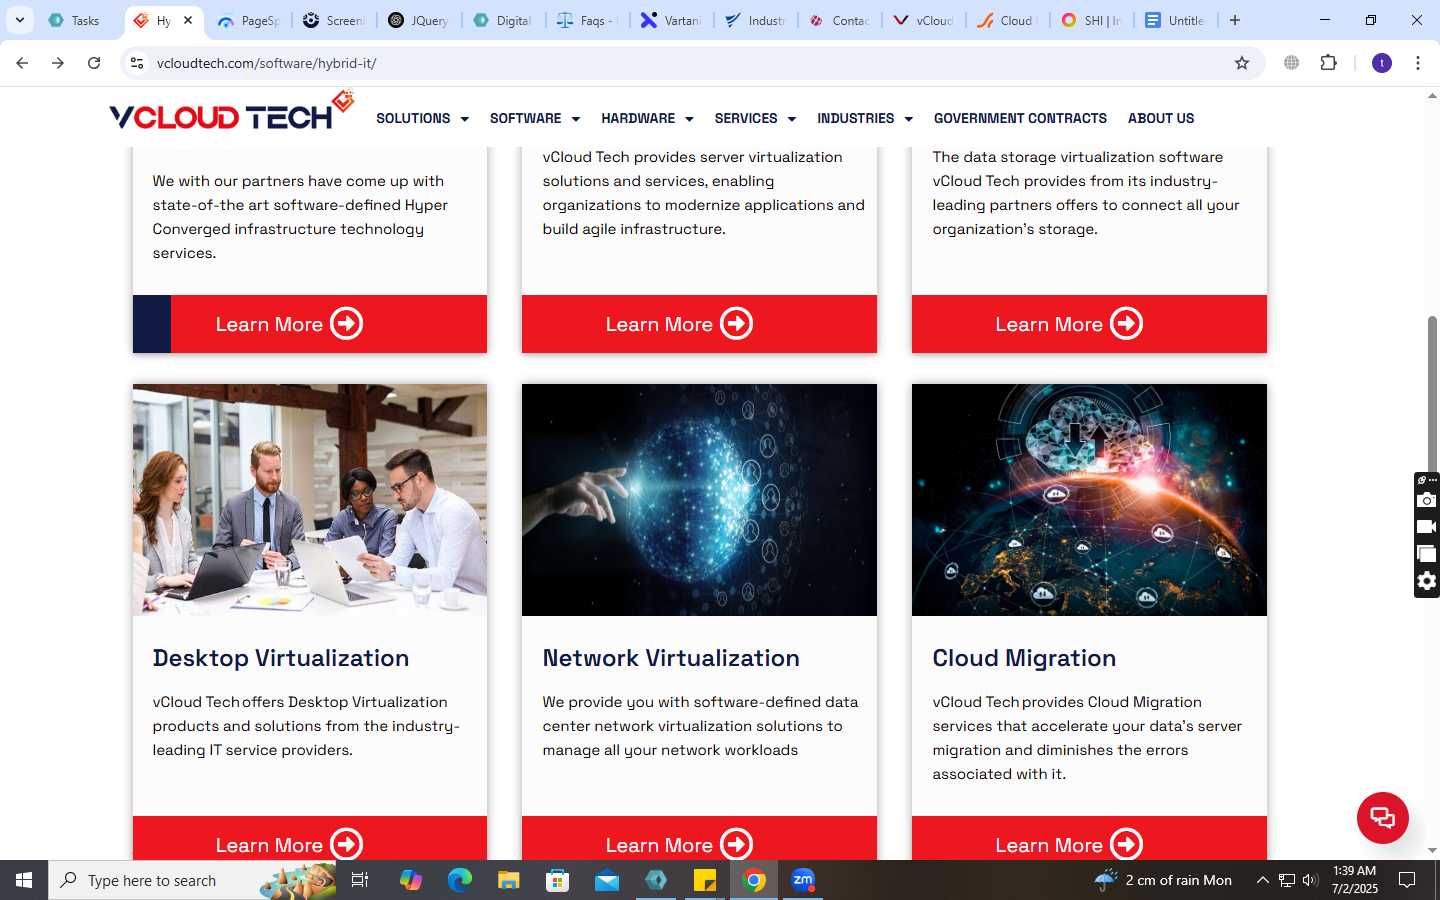Image resolution: width=1440 pixels, height=900 pixels.
Task: Expand the Services dropdown menu
Action: [755, 118]
